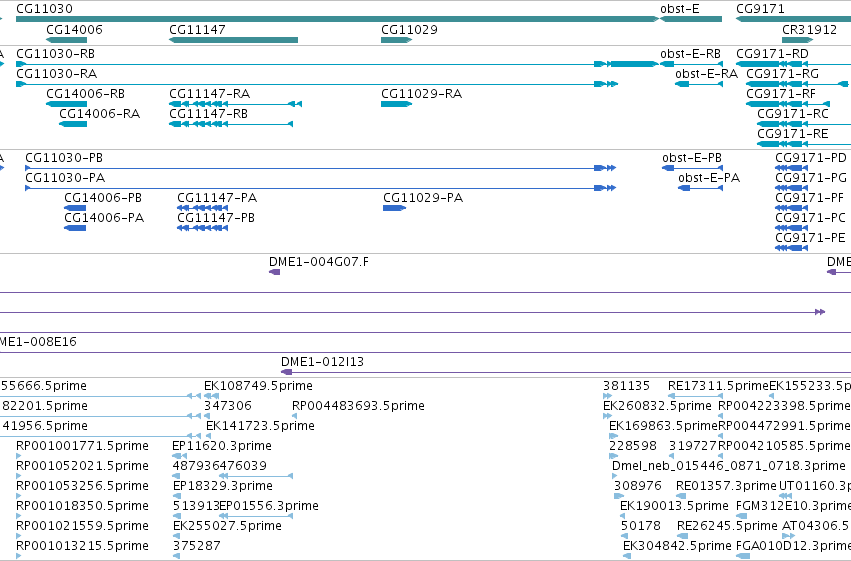Click the RP001018350.5prime EST label
Screen dimensions: 851x561
click(82, 506)
